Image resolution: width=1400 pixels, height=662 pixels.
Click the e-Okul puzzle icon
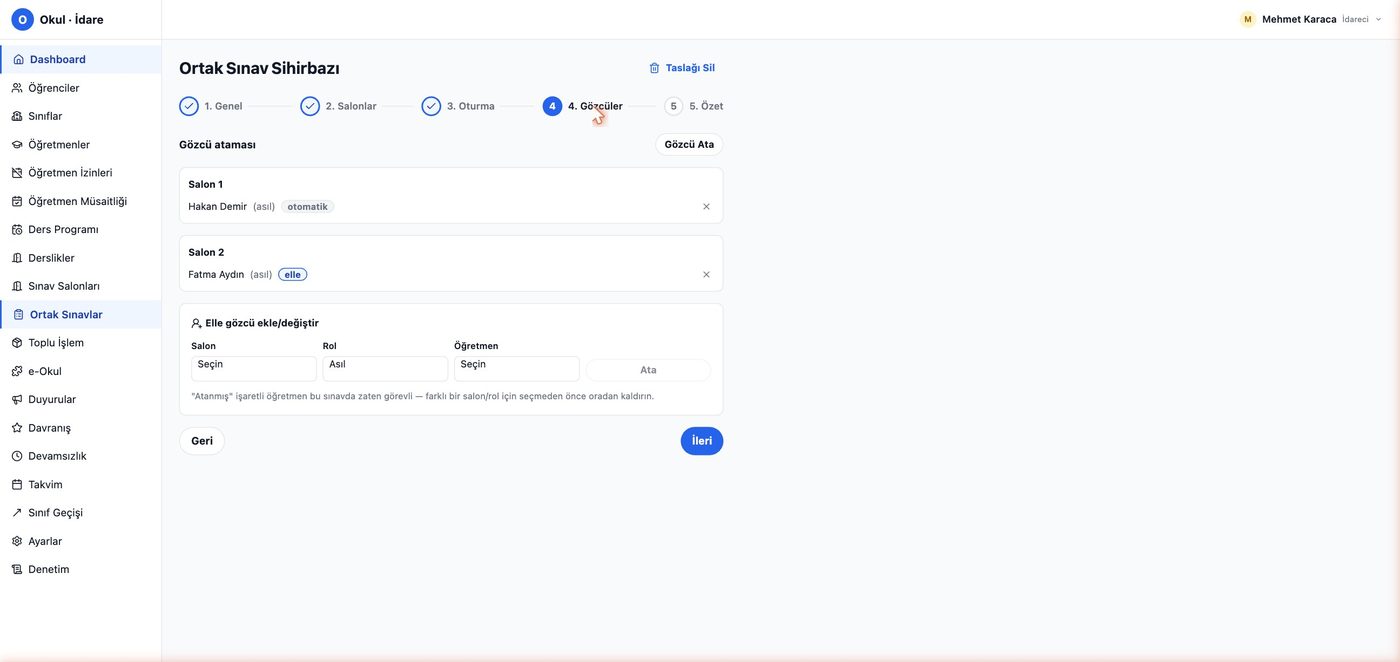[x=17, y=371]
